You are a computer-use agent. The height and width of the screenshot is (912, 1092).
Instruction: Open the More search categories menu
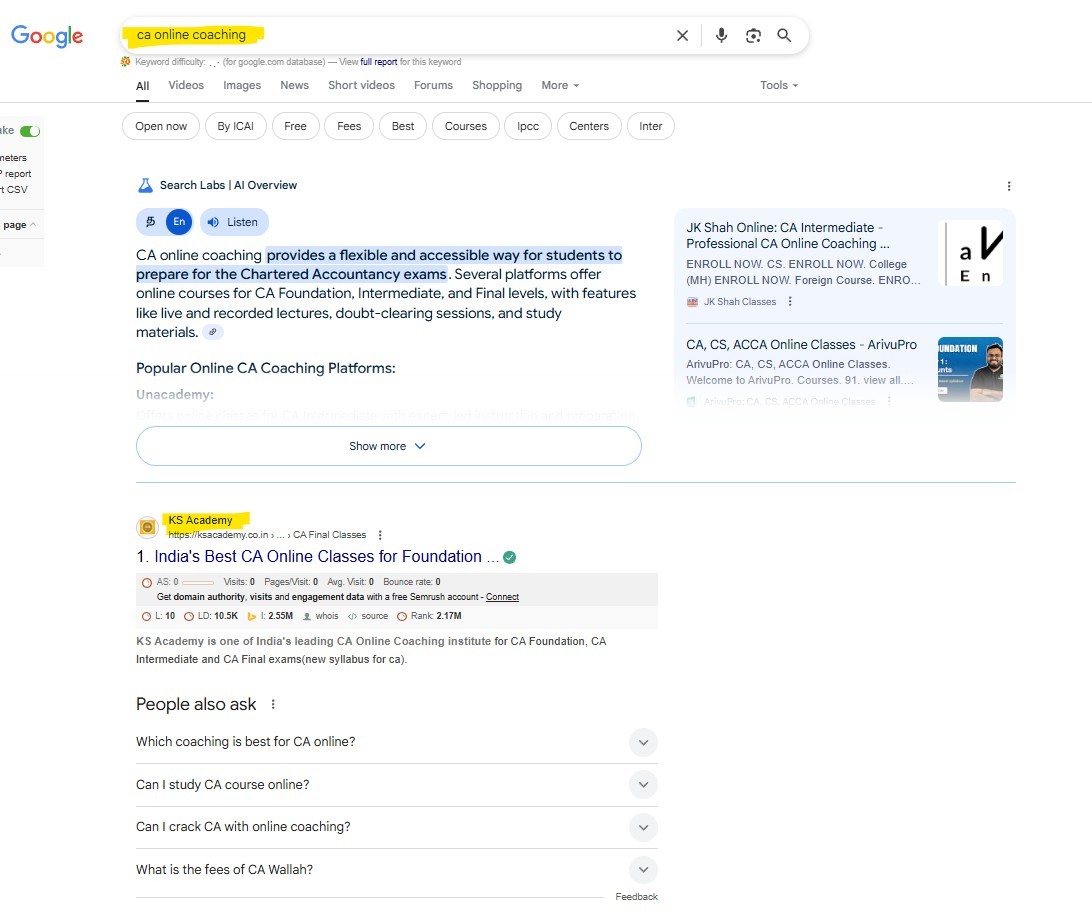(560, 86)
